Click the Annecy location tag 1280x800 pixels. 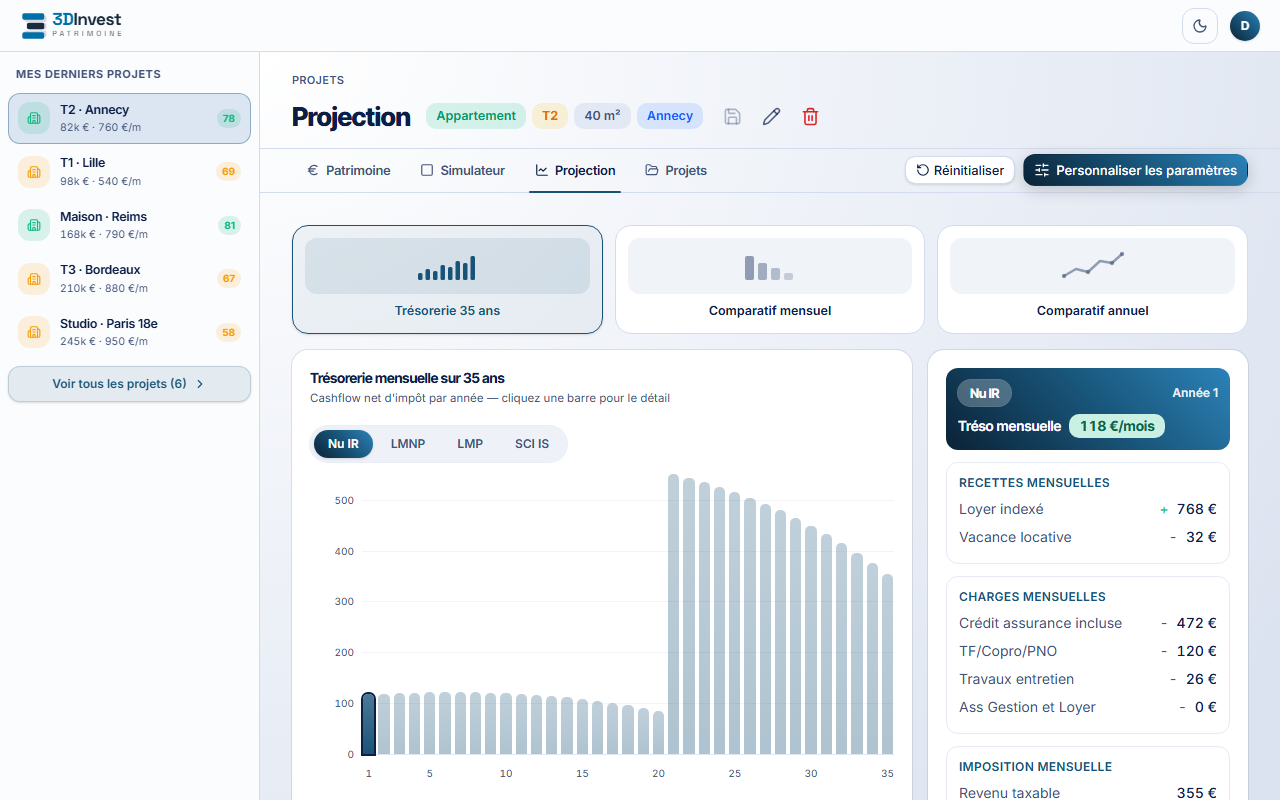click(670, 116)
